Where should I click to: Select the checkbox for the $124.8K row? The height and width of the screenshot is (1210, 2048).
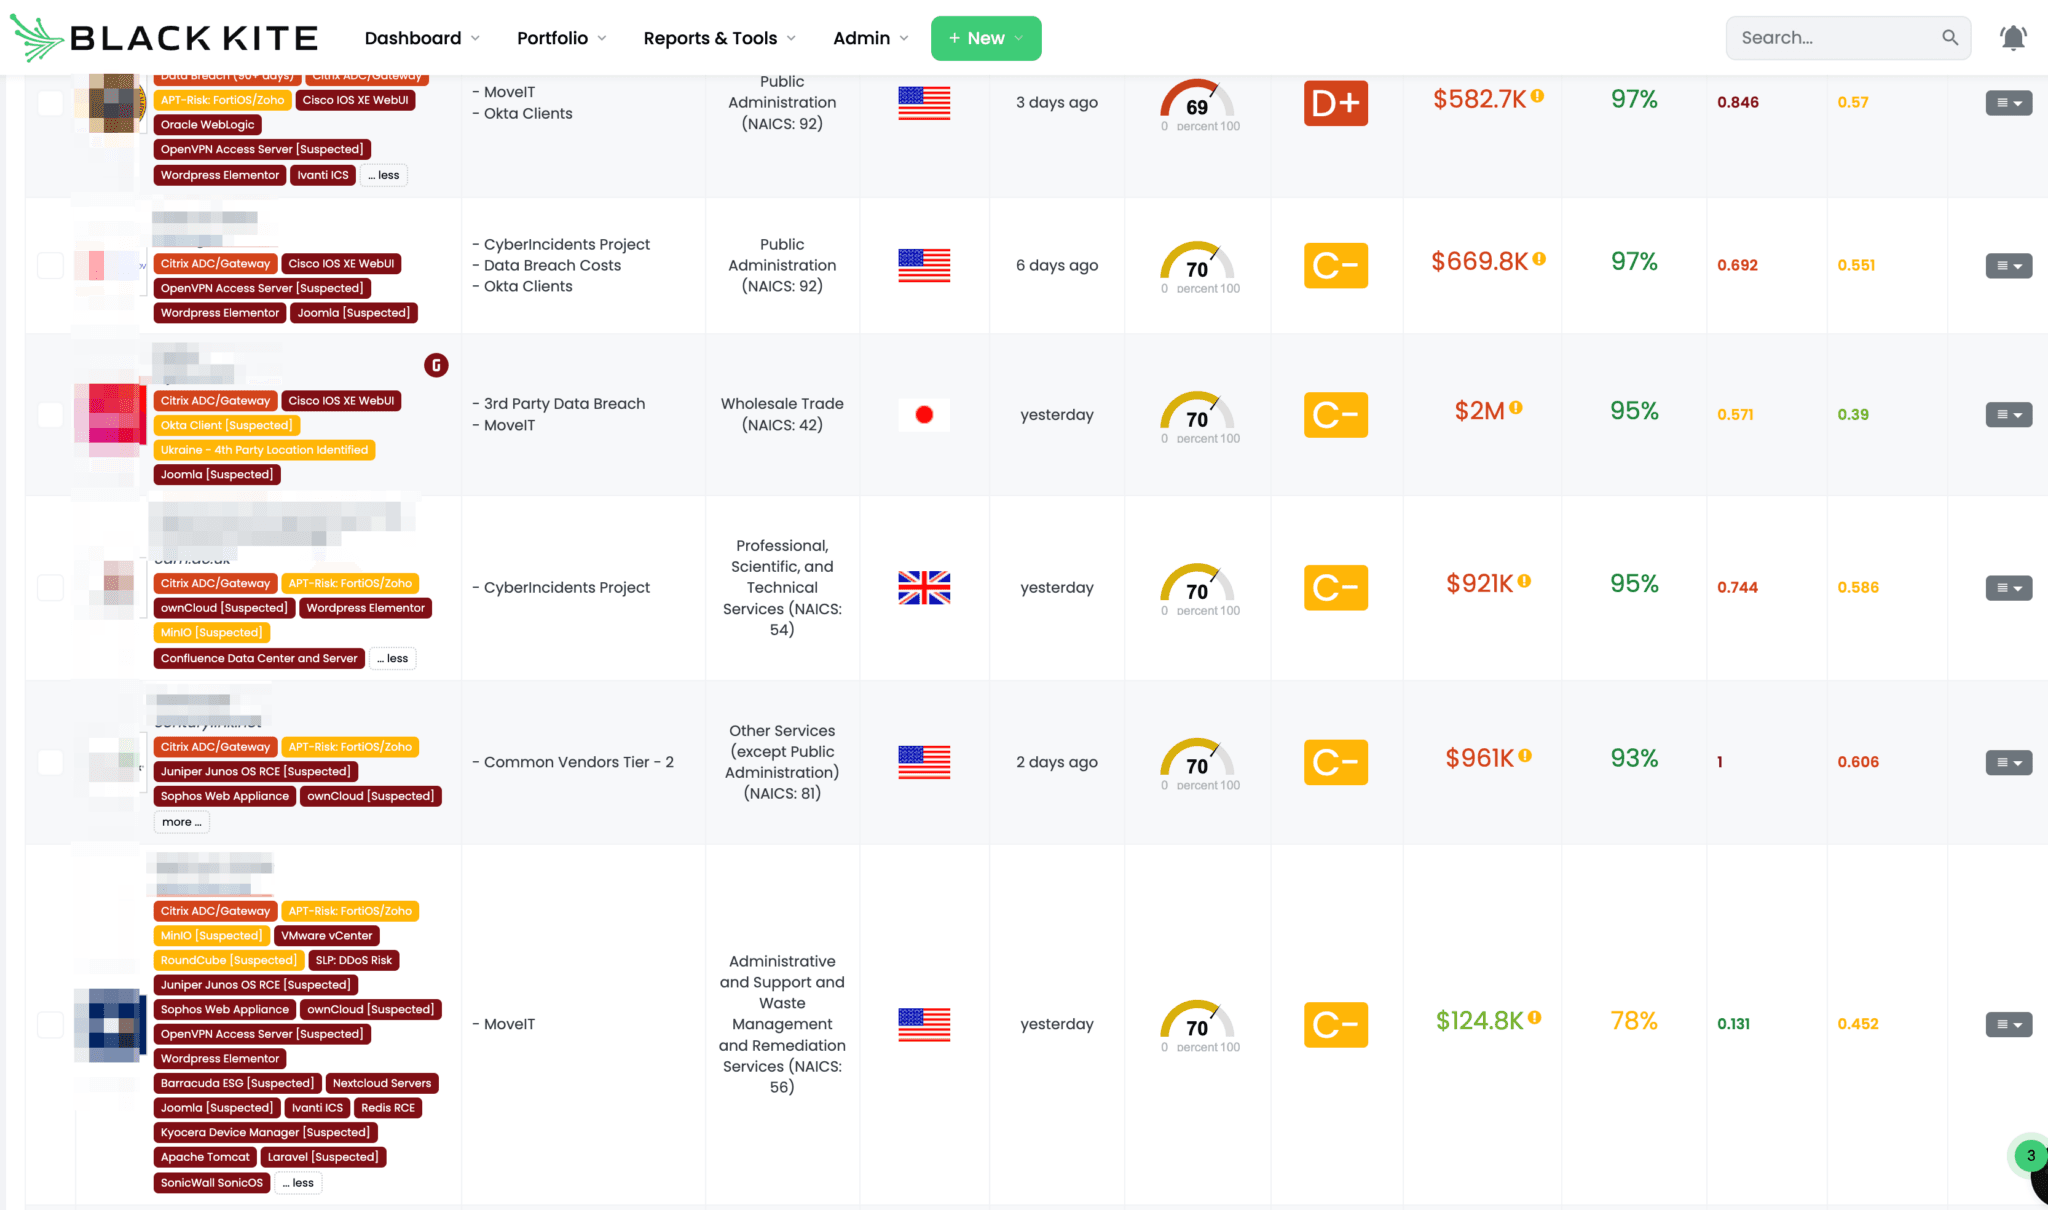coord(50,1024)
